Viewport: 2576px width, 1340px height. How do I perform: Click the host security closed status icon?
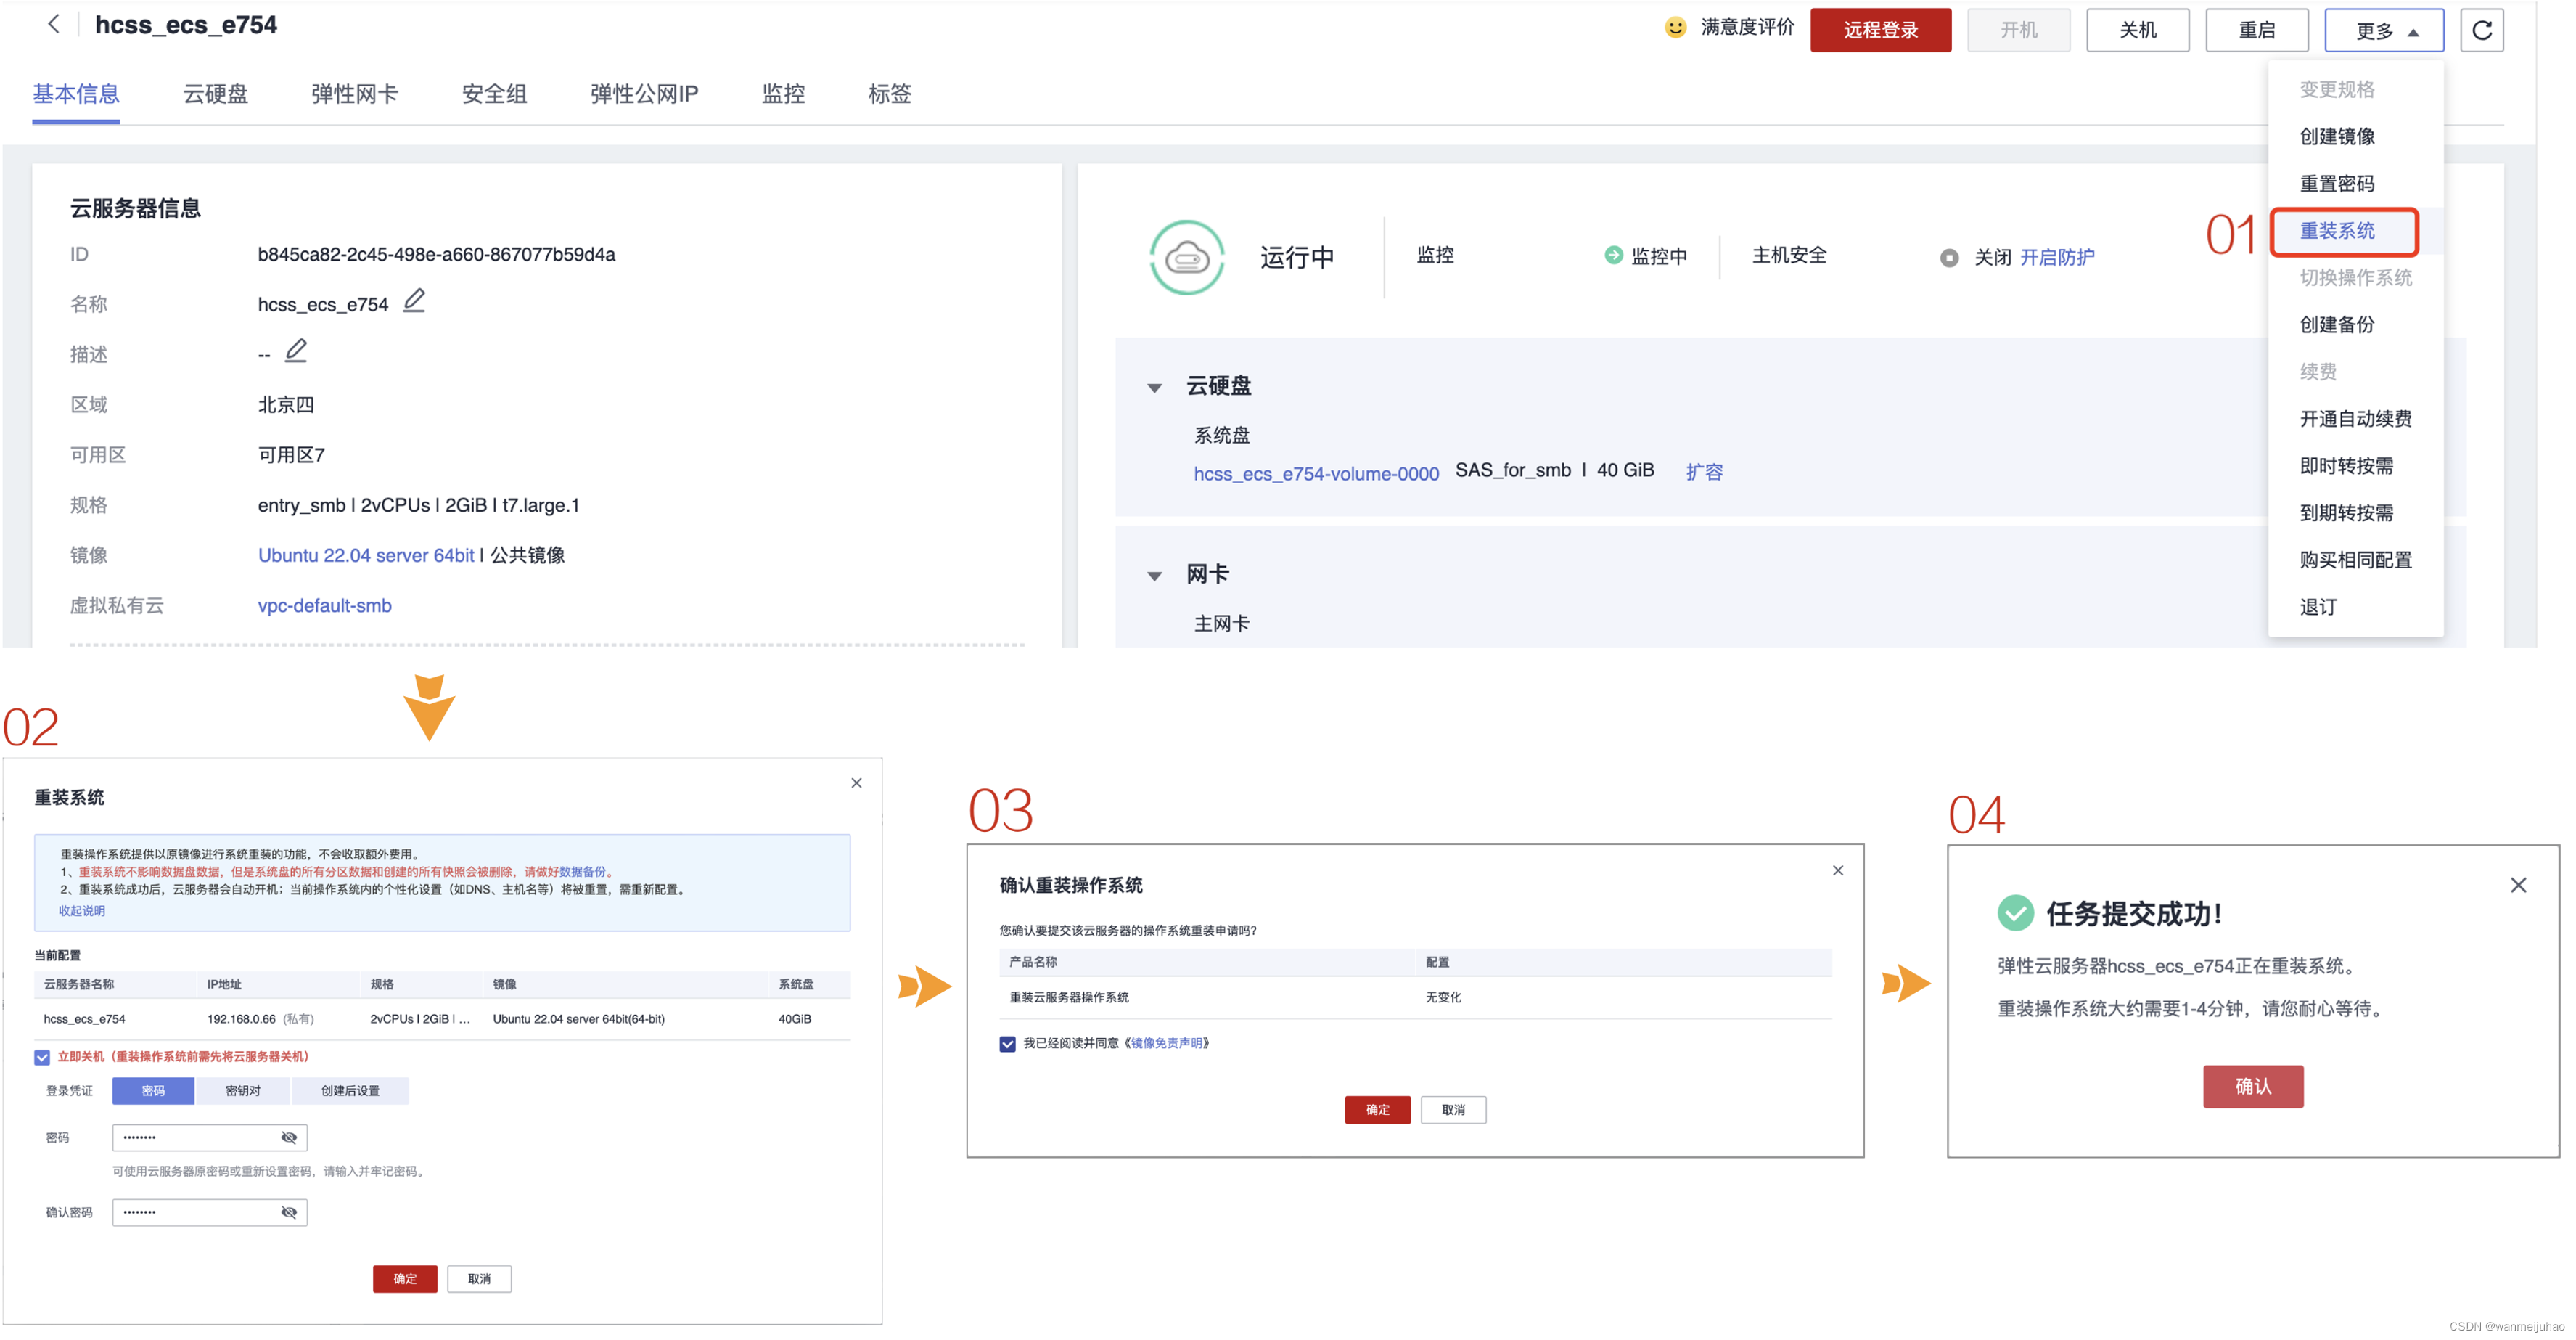coord(1949,257)
